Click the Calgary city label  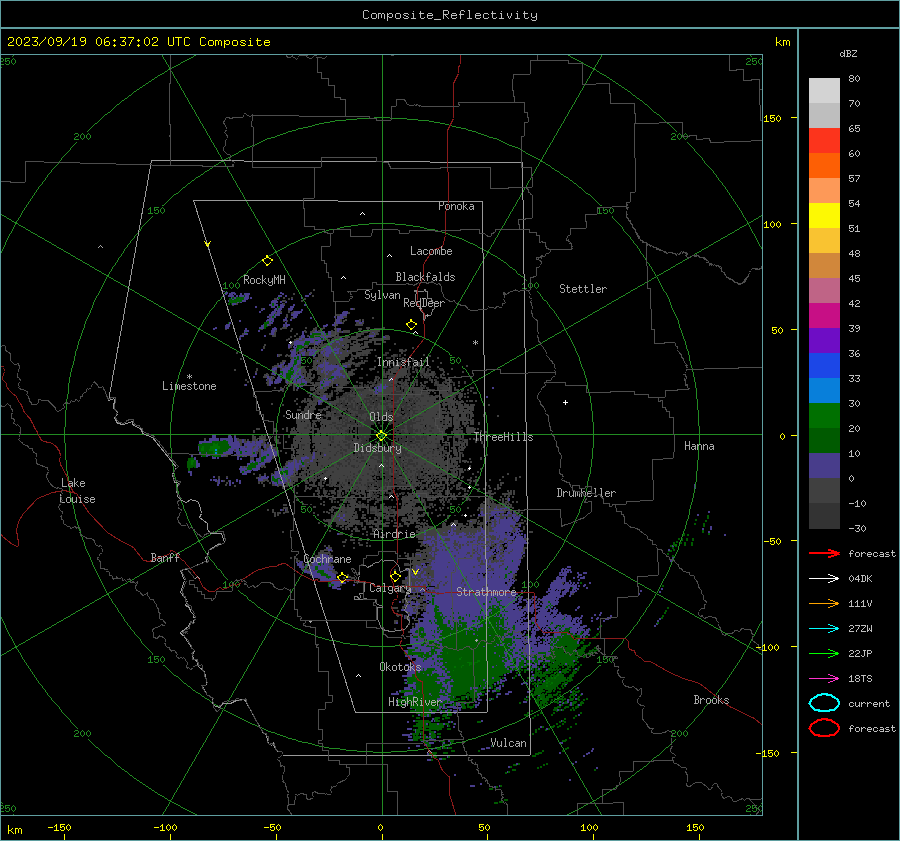390,588
